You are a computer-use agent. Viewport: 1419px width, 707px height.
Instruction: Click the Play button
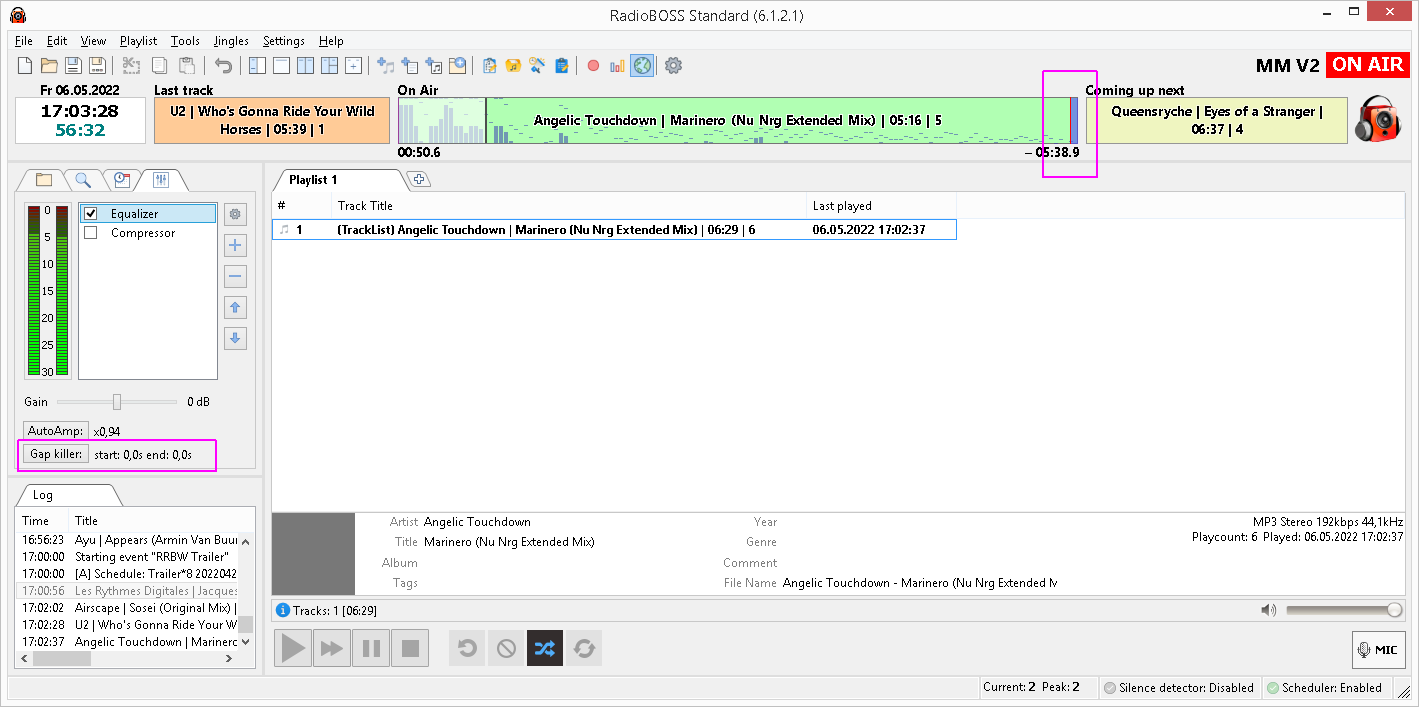(x=293, y=649)
